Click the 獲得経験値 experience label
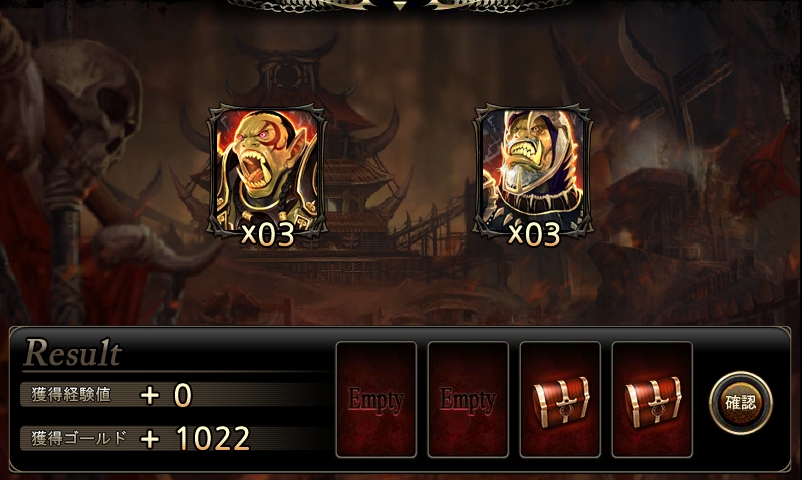 click(x=71, y=395)
